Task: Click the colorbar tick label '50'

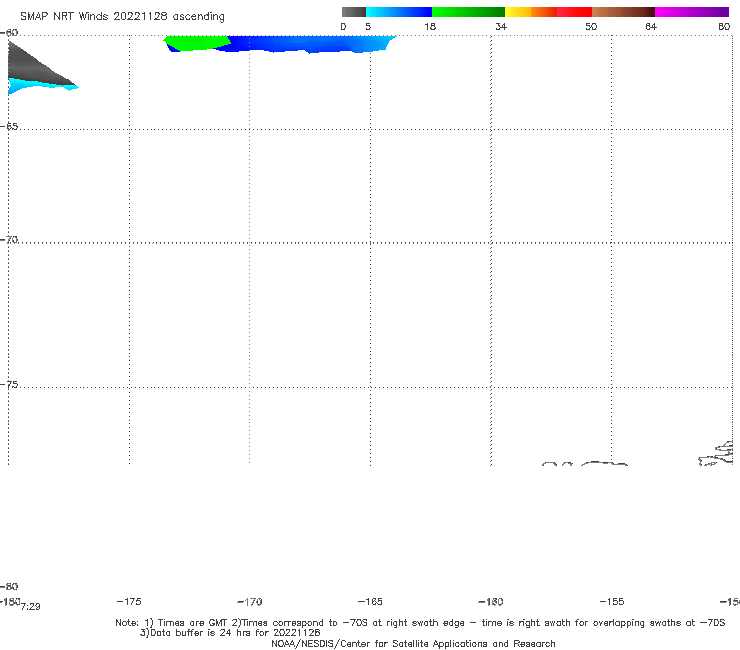Action: (591, 26)
